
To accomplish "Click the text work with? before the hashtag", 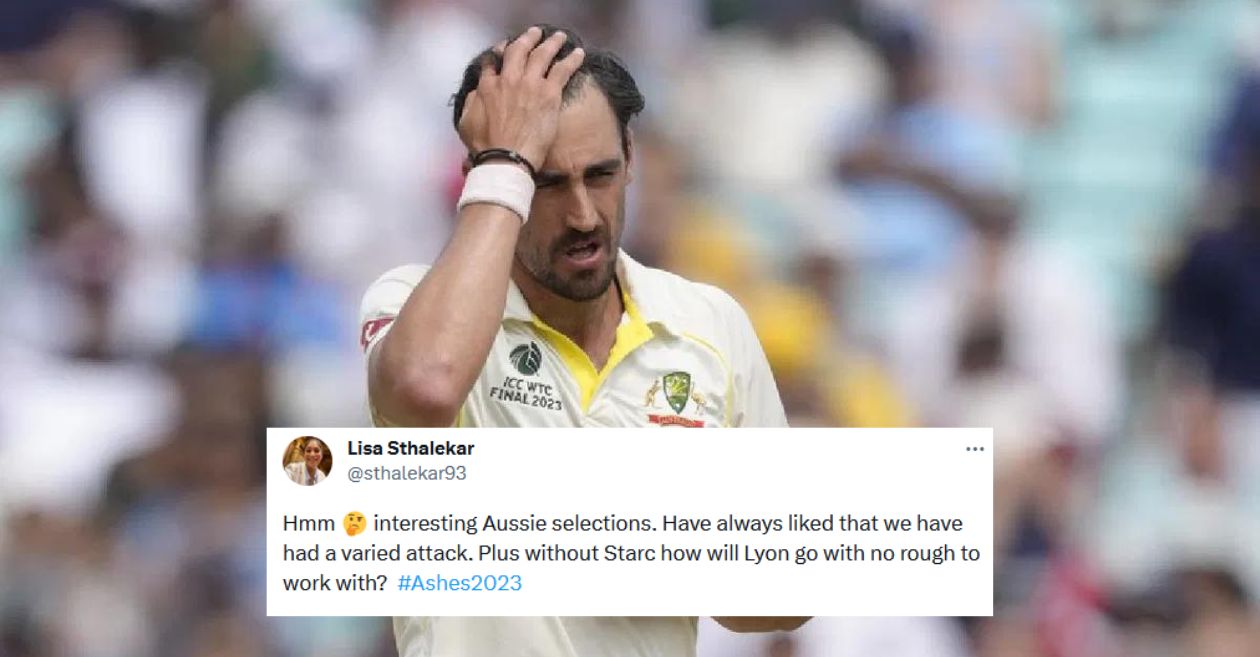I will (334, 583).
